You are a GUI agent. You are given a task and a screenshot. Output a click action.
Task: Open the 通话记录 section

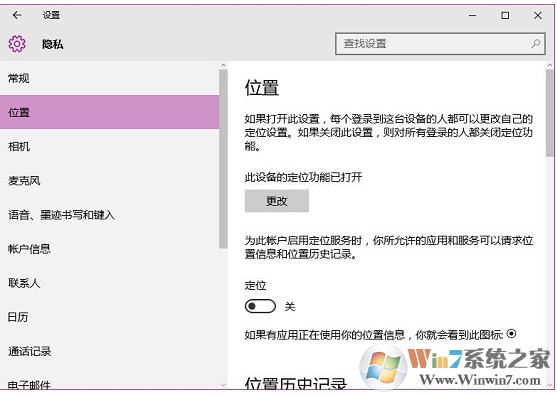tap(109, 351)
